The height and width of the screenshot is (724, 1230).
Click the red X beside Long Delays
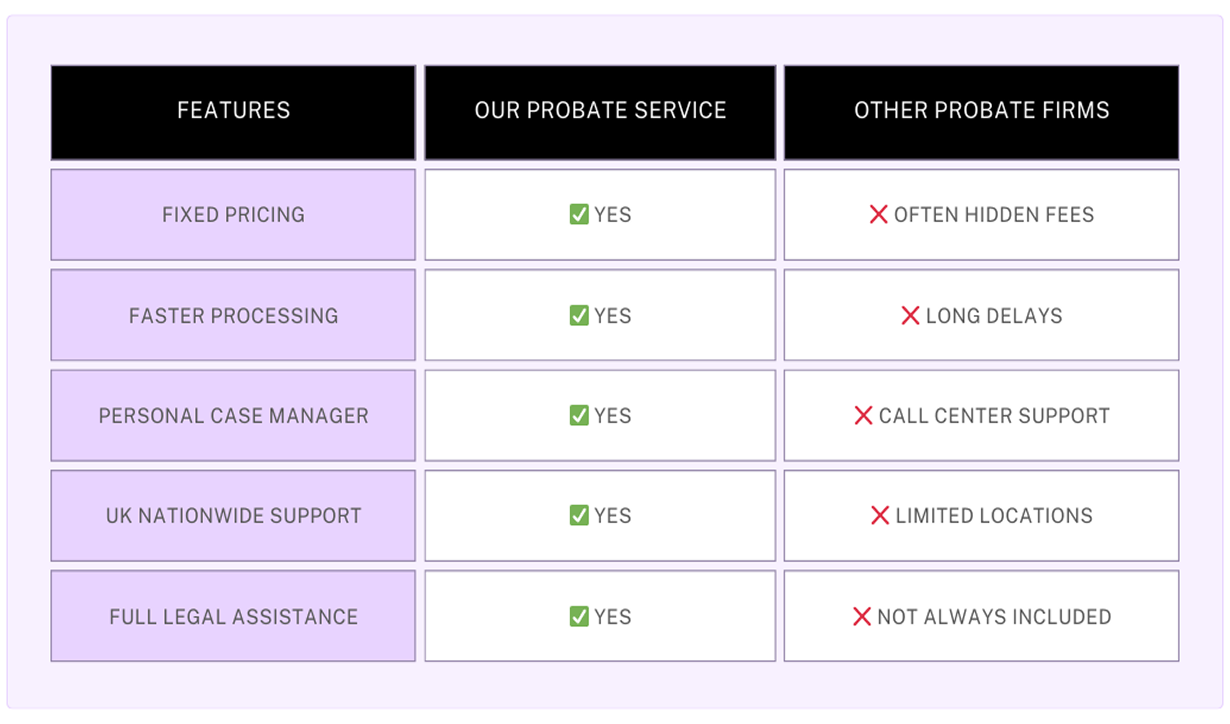tap(910, 315)
